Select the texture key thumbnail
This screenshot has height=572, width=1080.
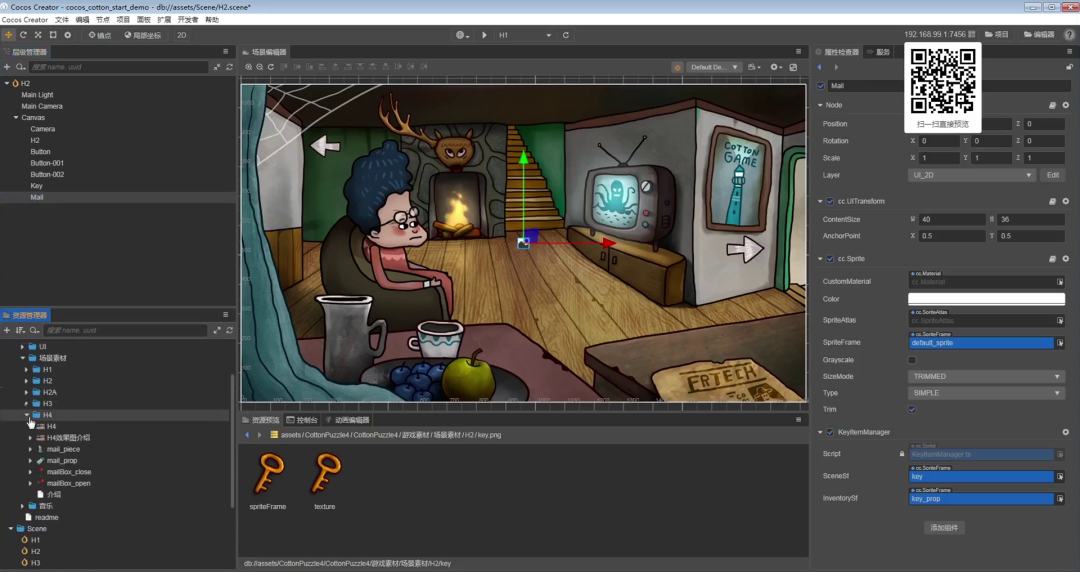pos(325,474)
